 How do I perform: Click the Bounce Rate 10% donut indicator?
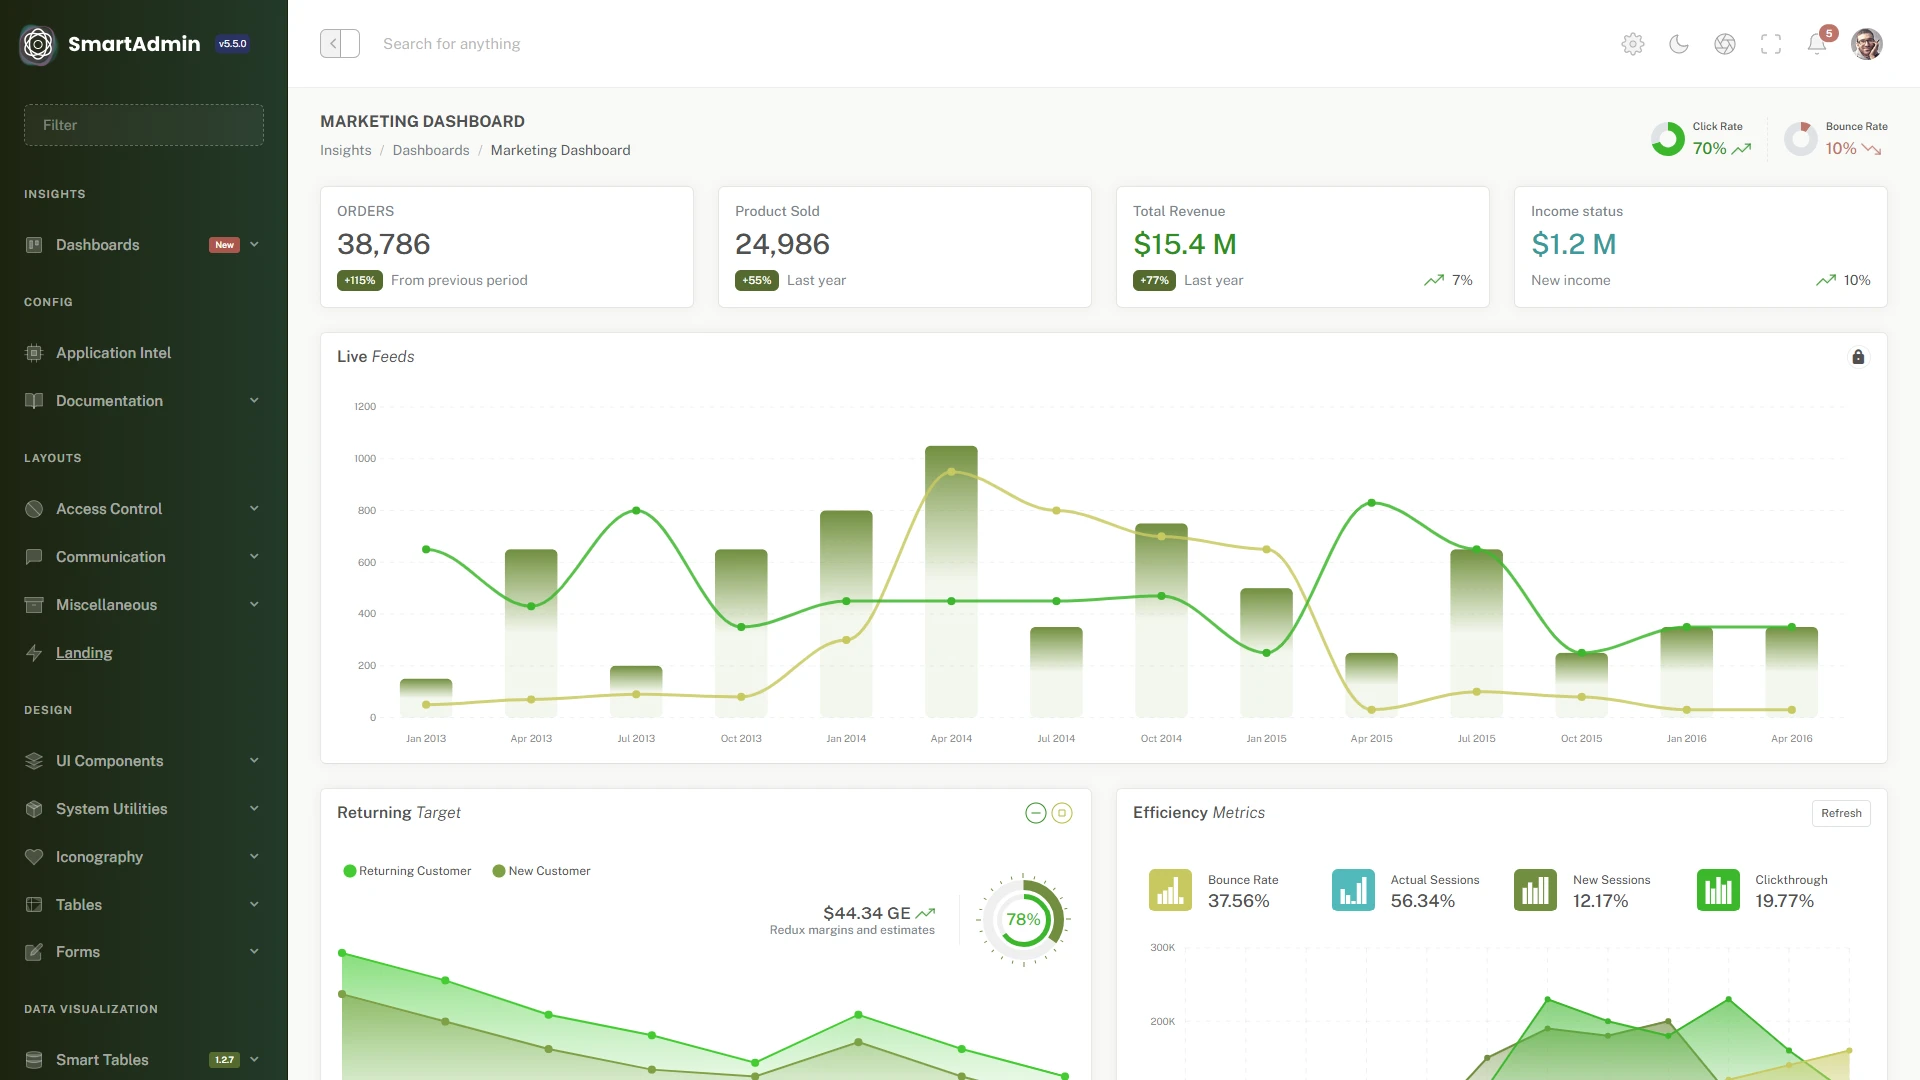[1801, 139]
